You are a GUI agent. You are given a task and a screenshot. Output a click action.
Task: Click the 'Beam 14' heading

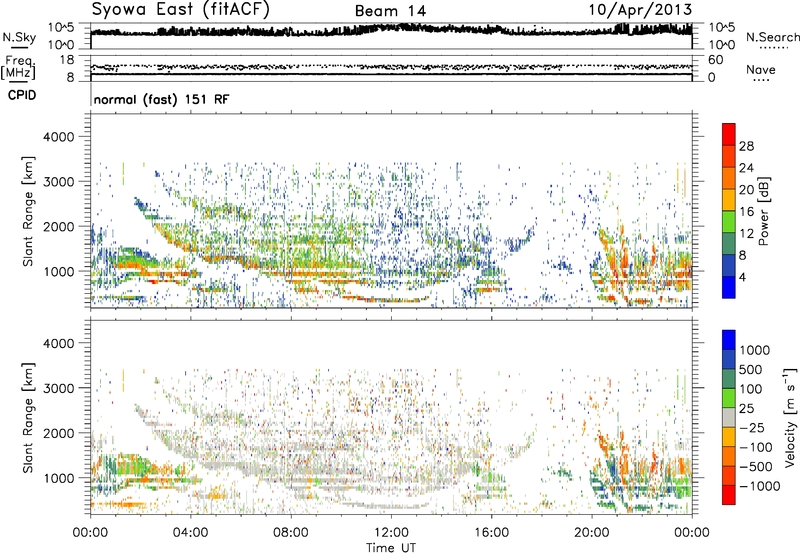[x=390, y=11]
